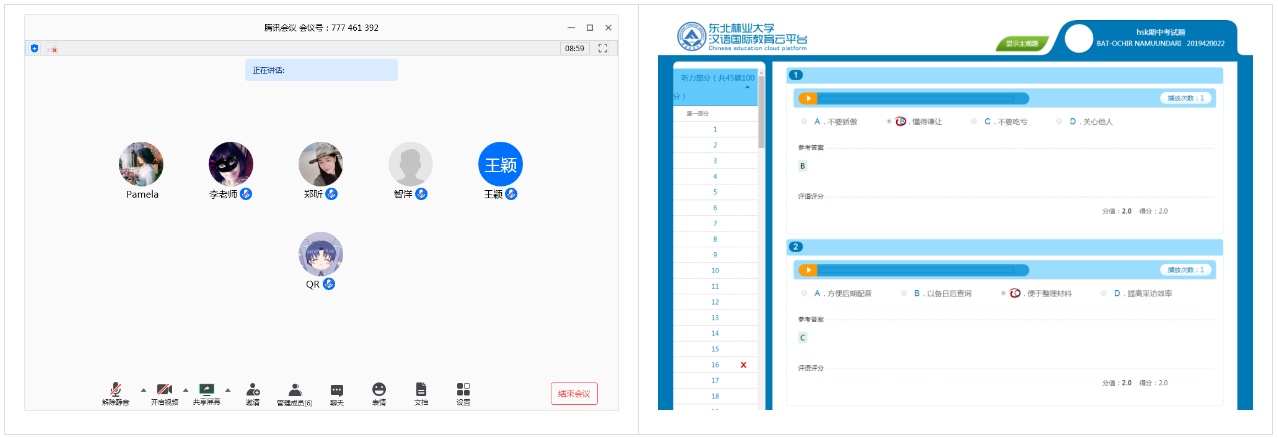
Task: Expand audio options arrow beside 解除静音
Action: point(141,390)
